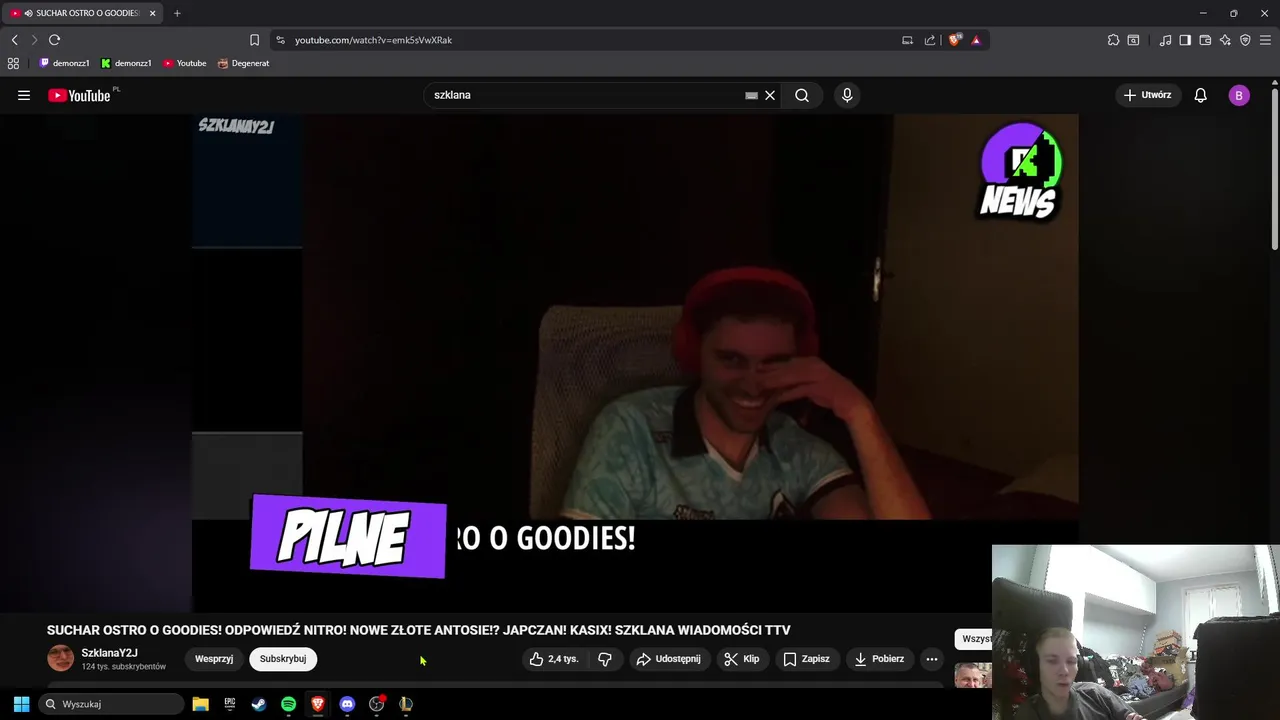The image size is (1280, 720).
Task: Open the tab search icon in toolbar
Action: tap(1133, 40)
